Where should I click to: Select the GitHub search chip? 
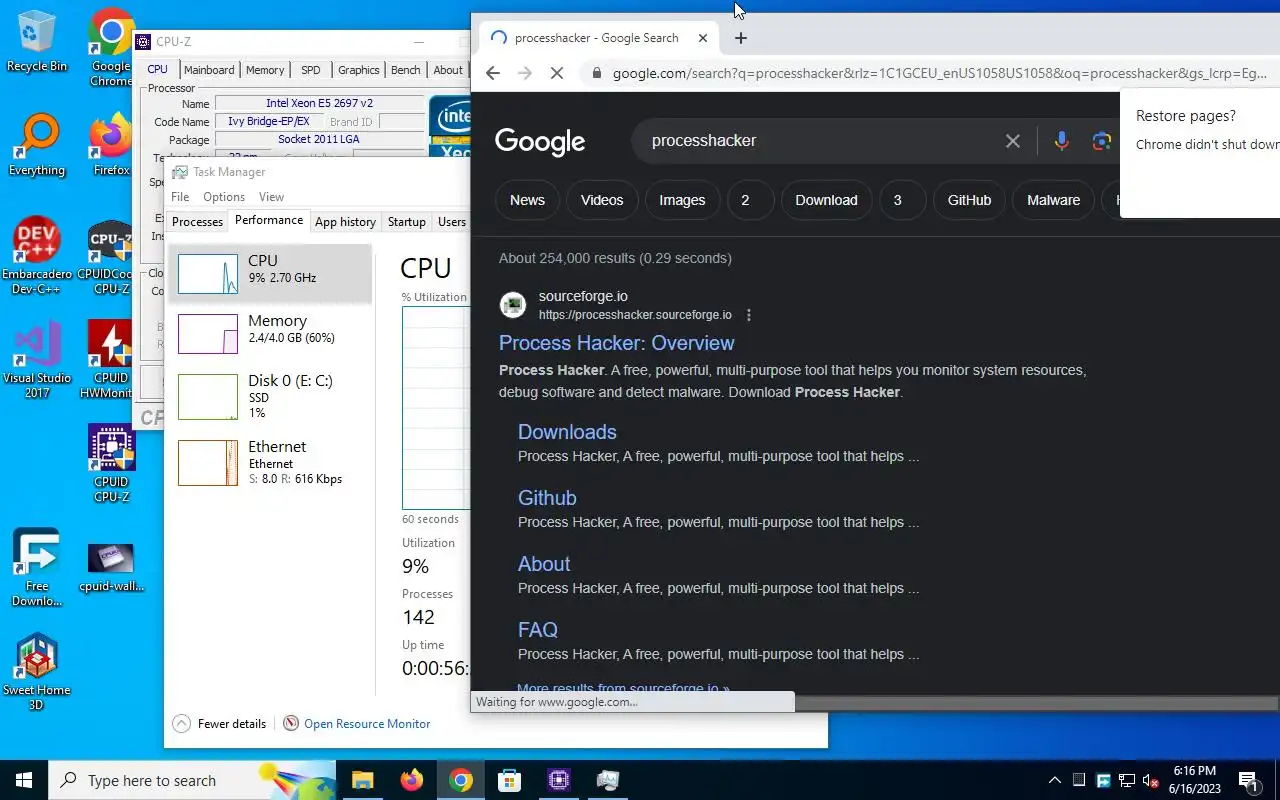click(x=969, y=200)
